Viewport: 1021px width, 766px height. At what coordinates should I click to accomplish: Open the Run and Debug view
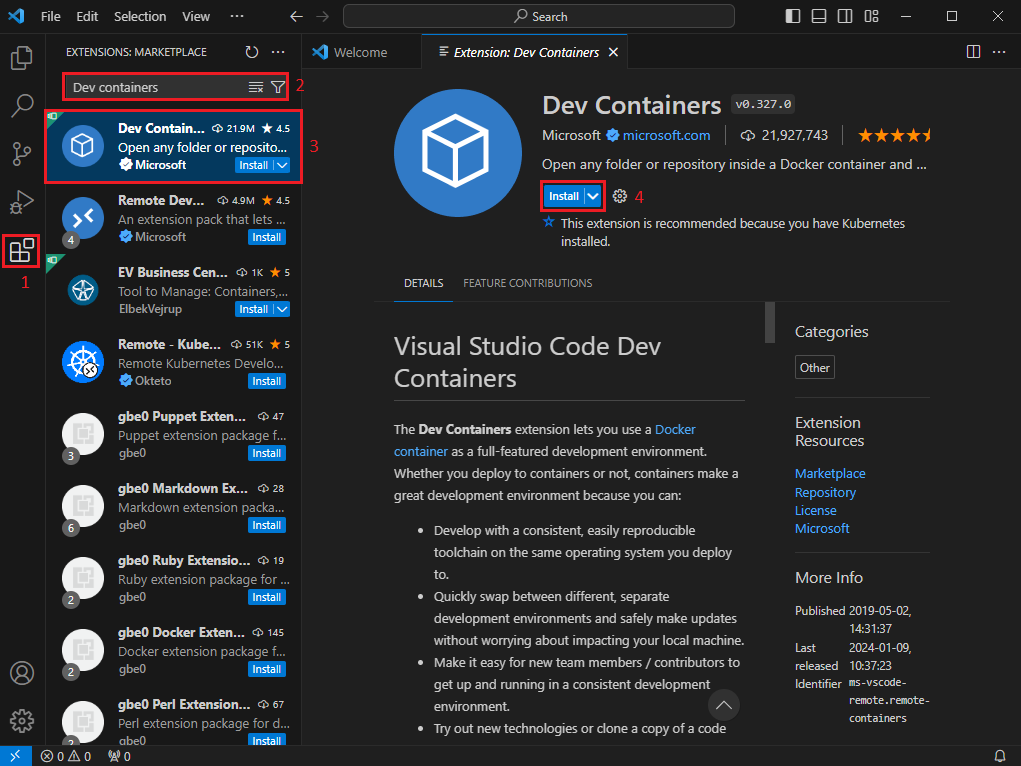21,202
